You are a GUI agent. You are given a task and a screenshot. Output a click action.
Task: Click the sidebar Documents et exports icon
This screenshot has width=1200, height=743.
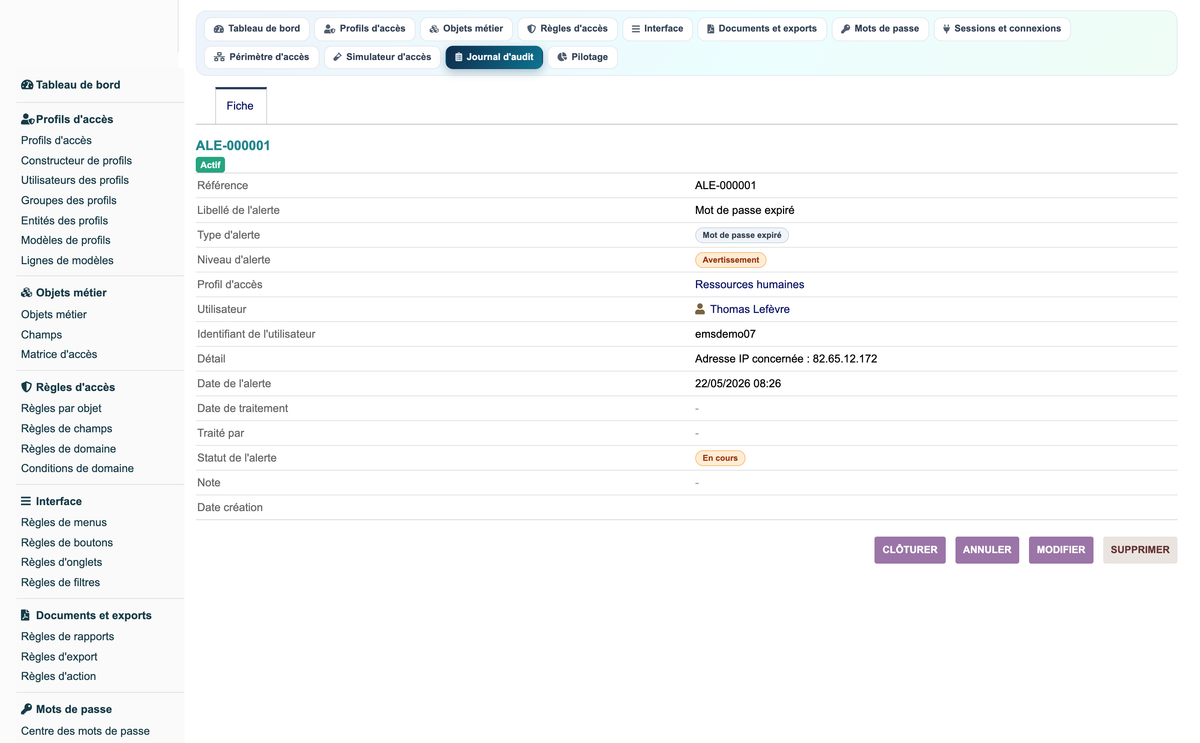click(x=26, y=615)
